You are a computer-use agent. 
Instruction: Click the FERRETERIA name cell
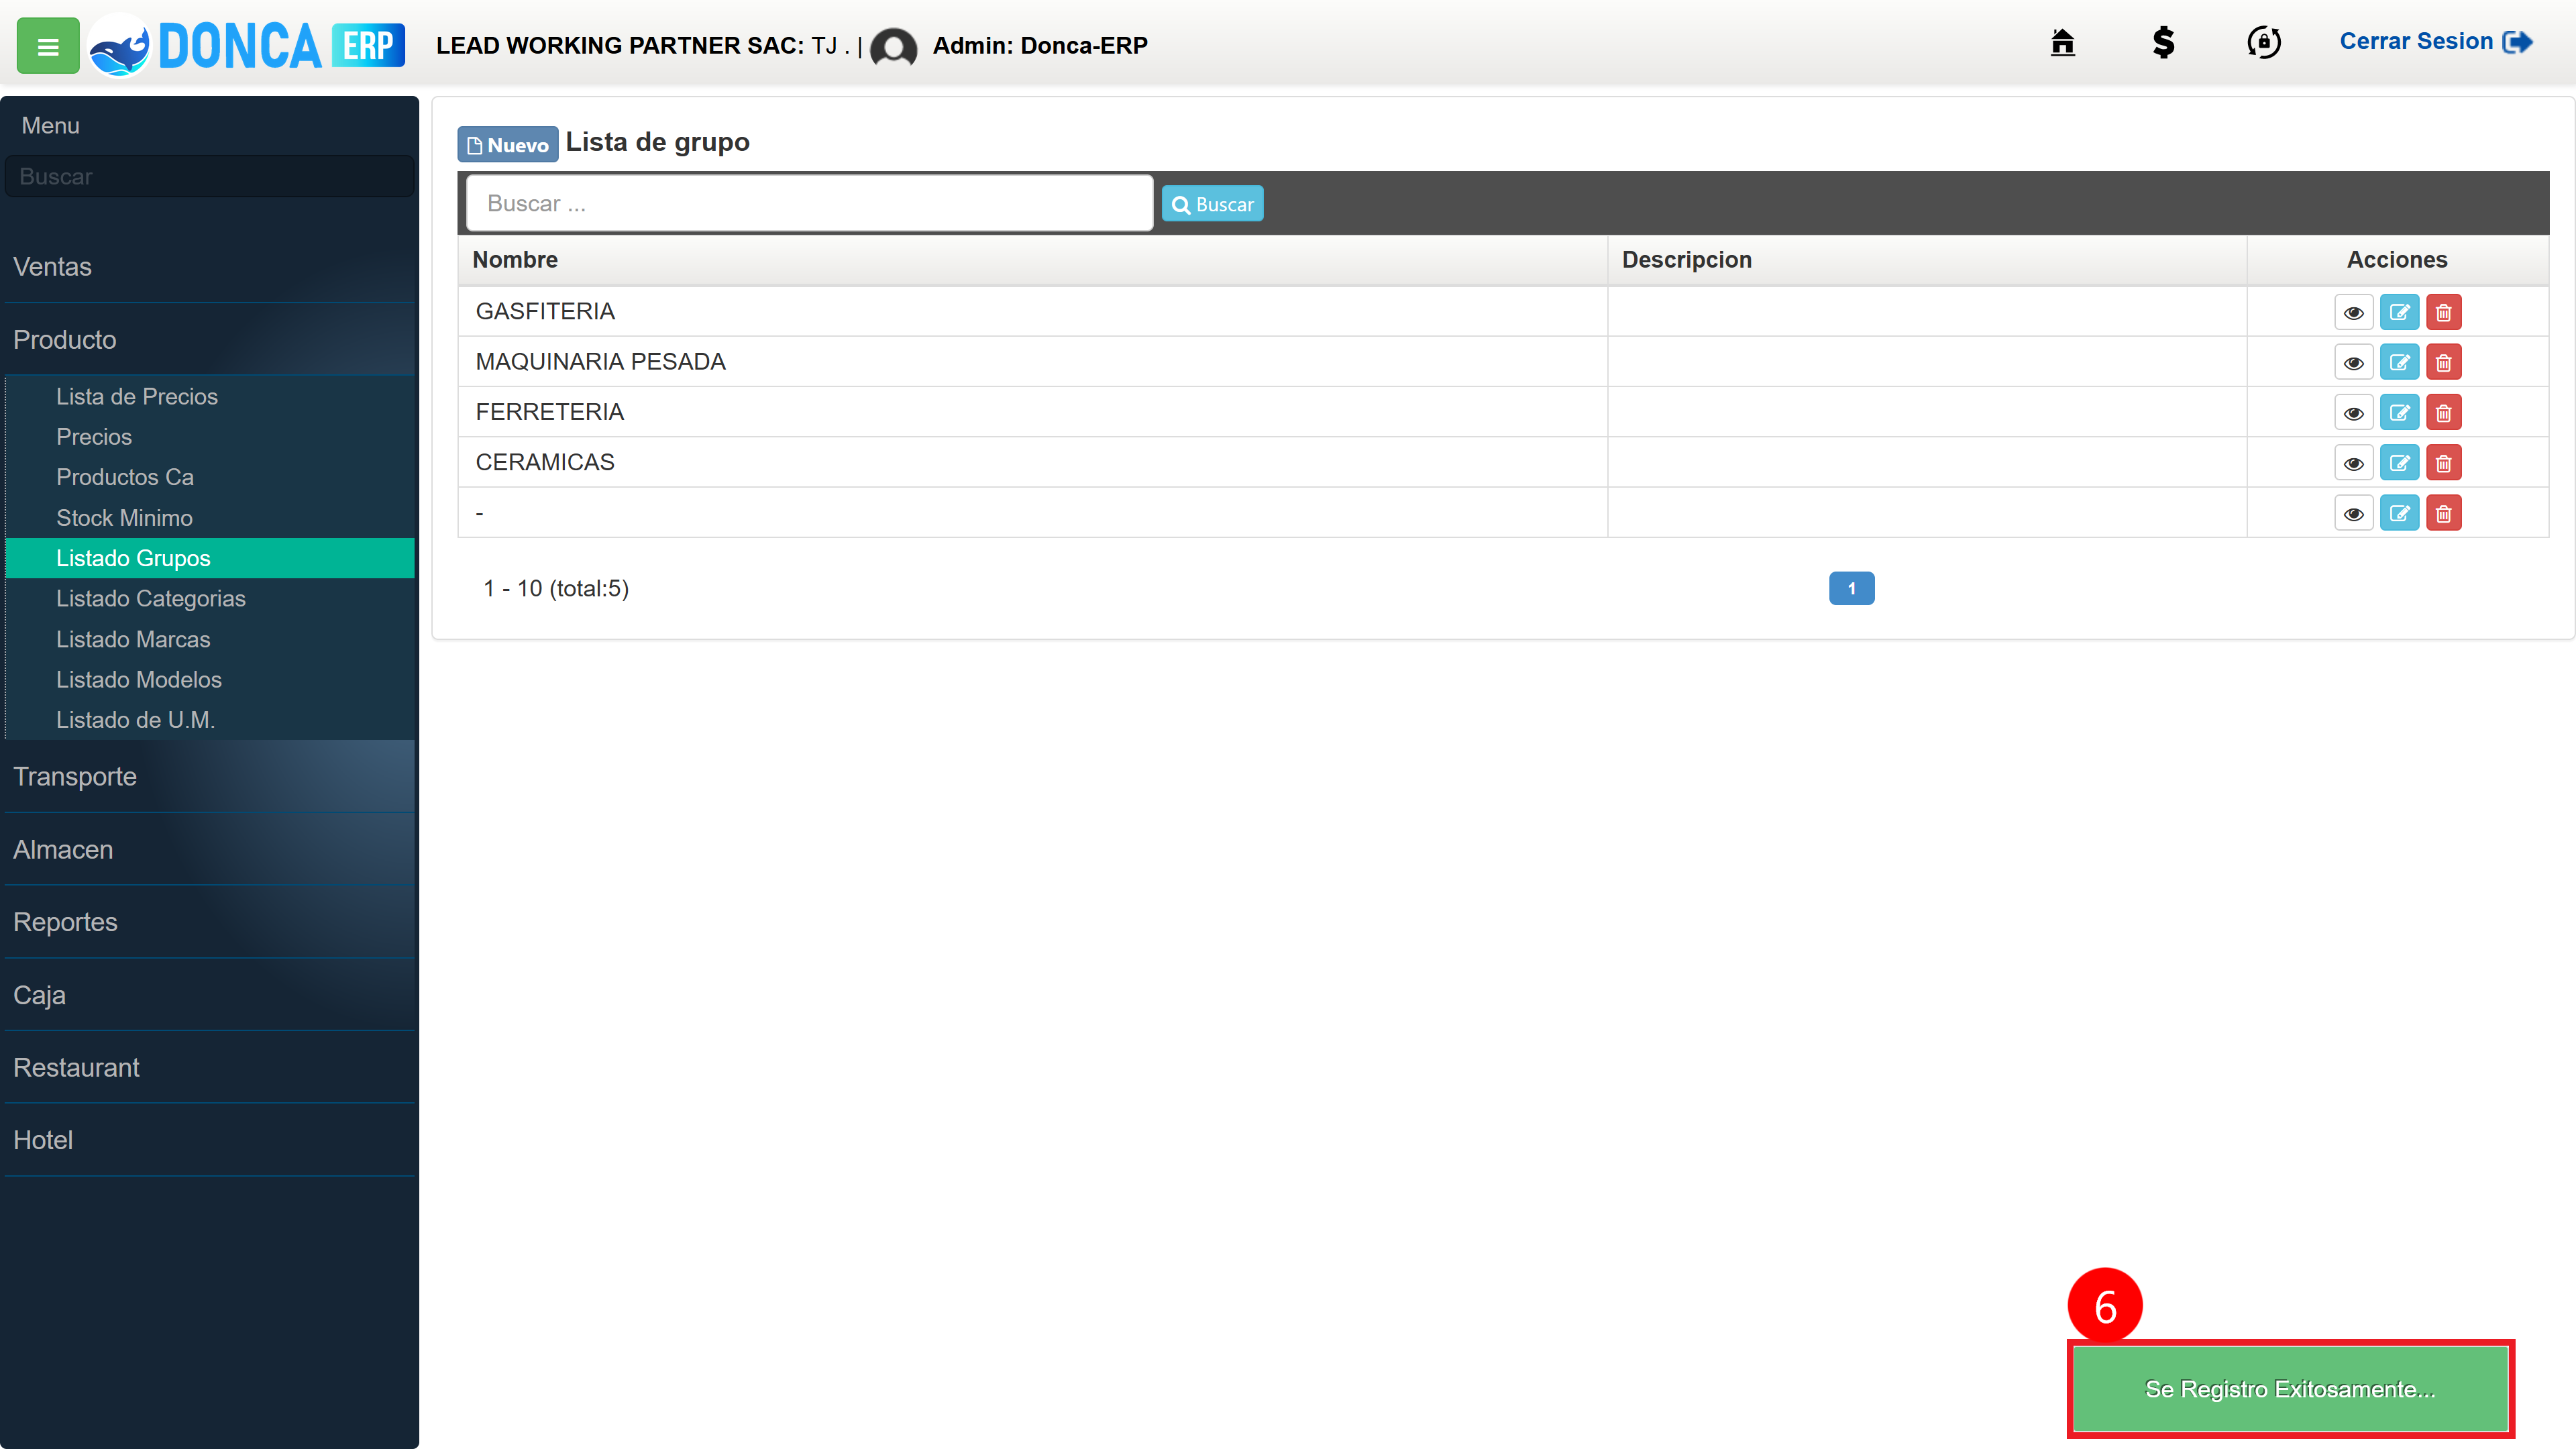(x=1033, y=412)
